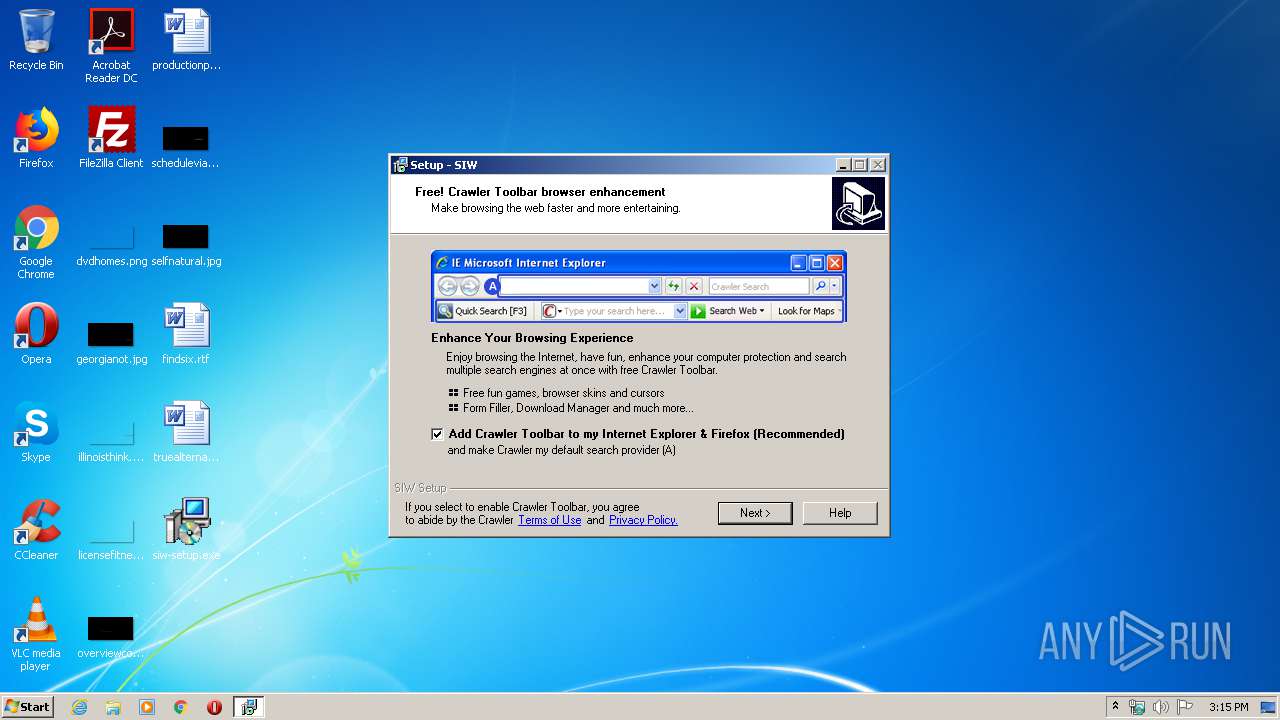
Task: Uncheck Add Crawler Toolbar option
Action: click(437, 434)
